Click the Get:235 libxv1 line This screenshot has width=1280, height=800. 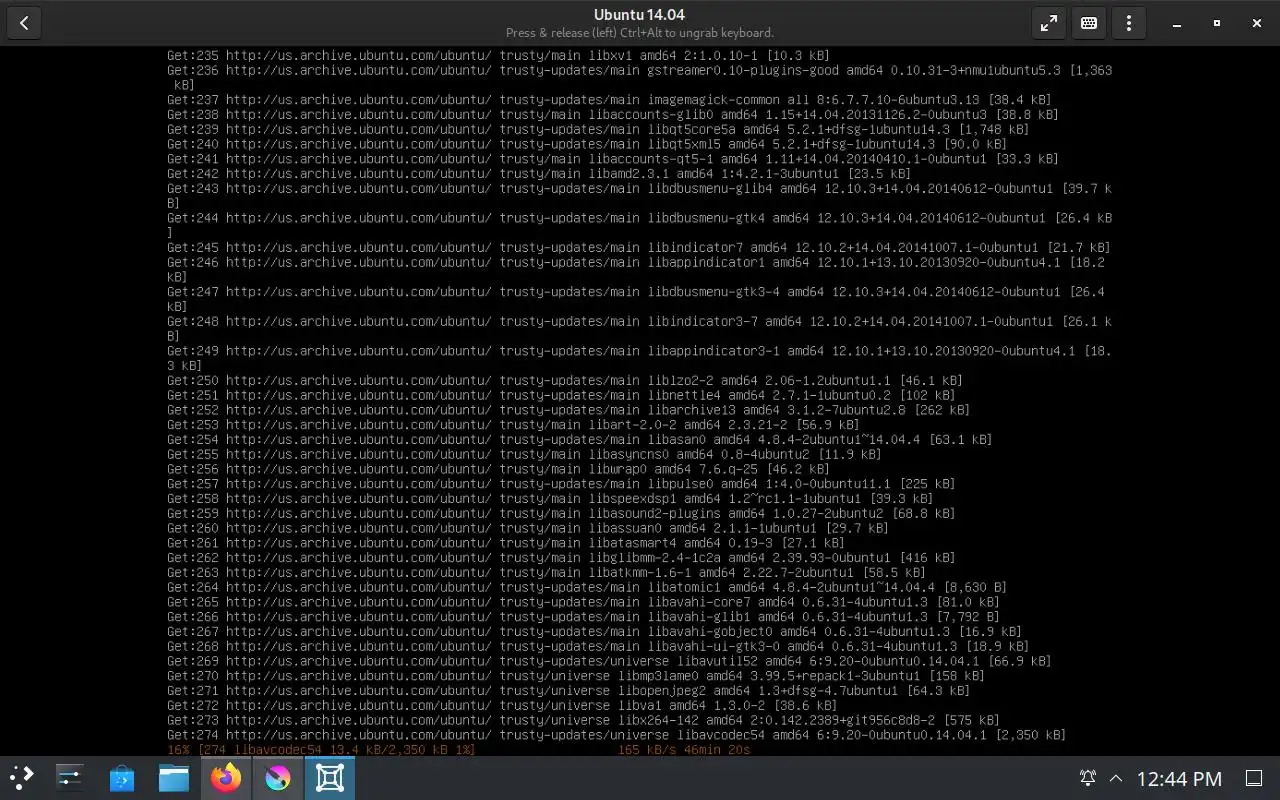498,56
